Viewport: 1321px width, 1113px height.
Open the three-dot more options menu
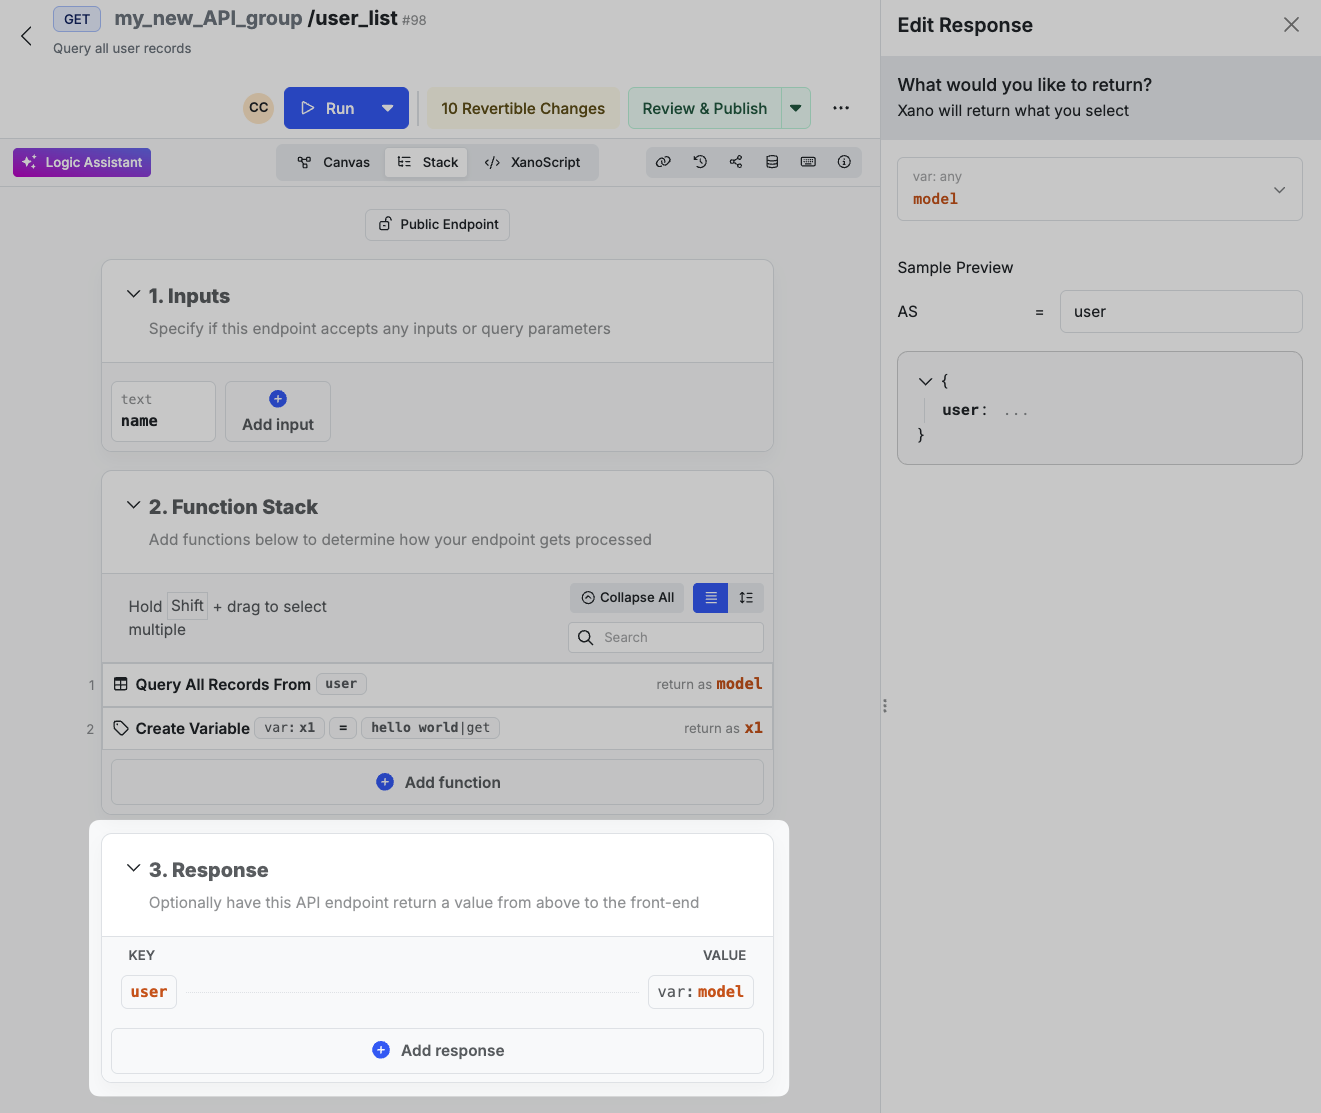[841, 108]
